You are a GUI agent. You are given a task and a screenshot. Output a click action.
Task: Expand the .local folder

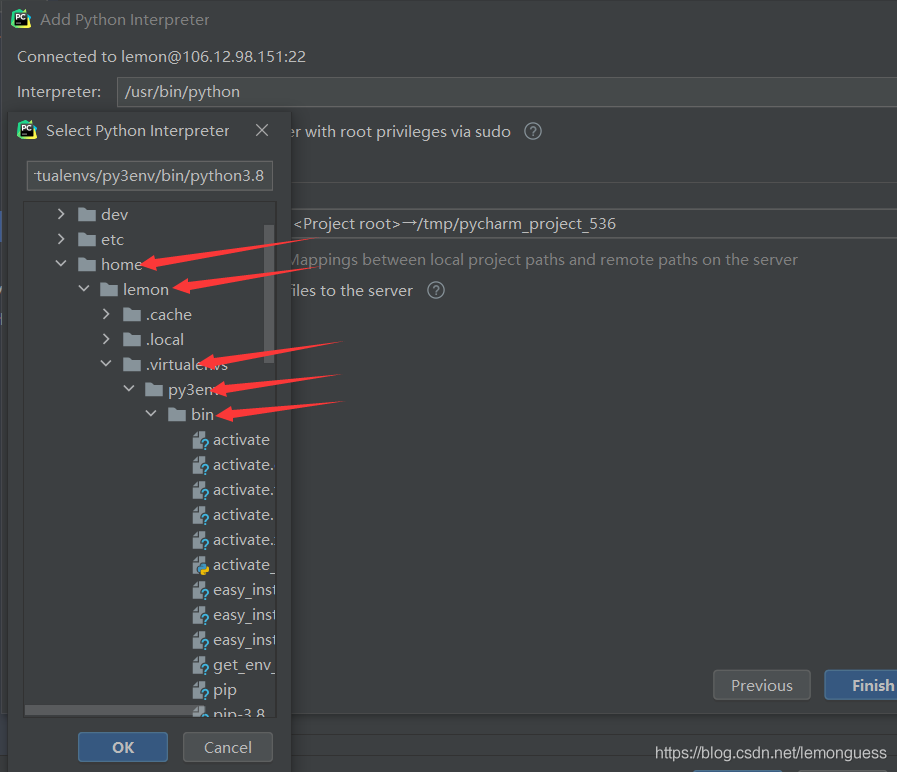[107, 339]
